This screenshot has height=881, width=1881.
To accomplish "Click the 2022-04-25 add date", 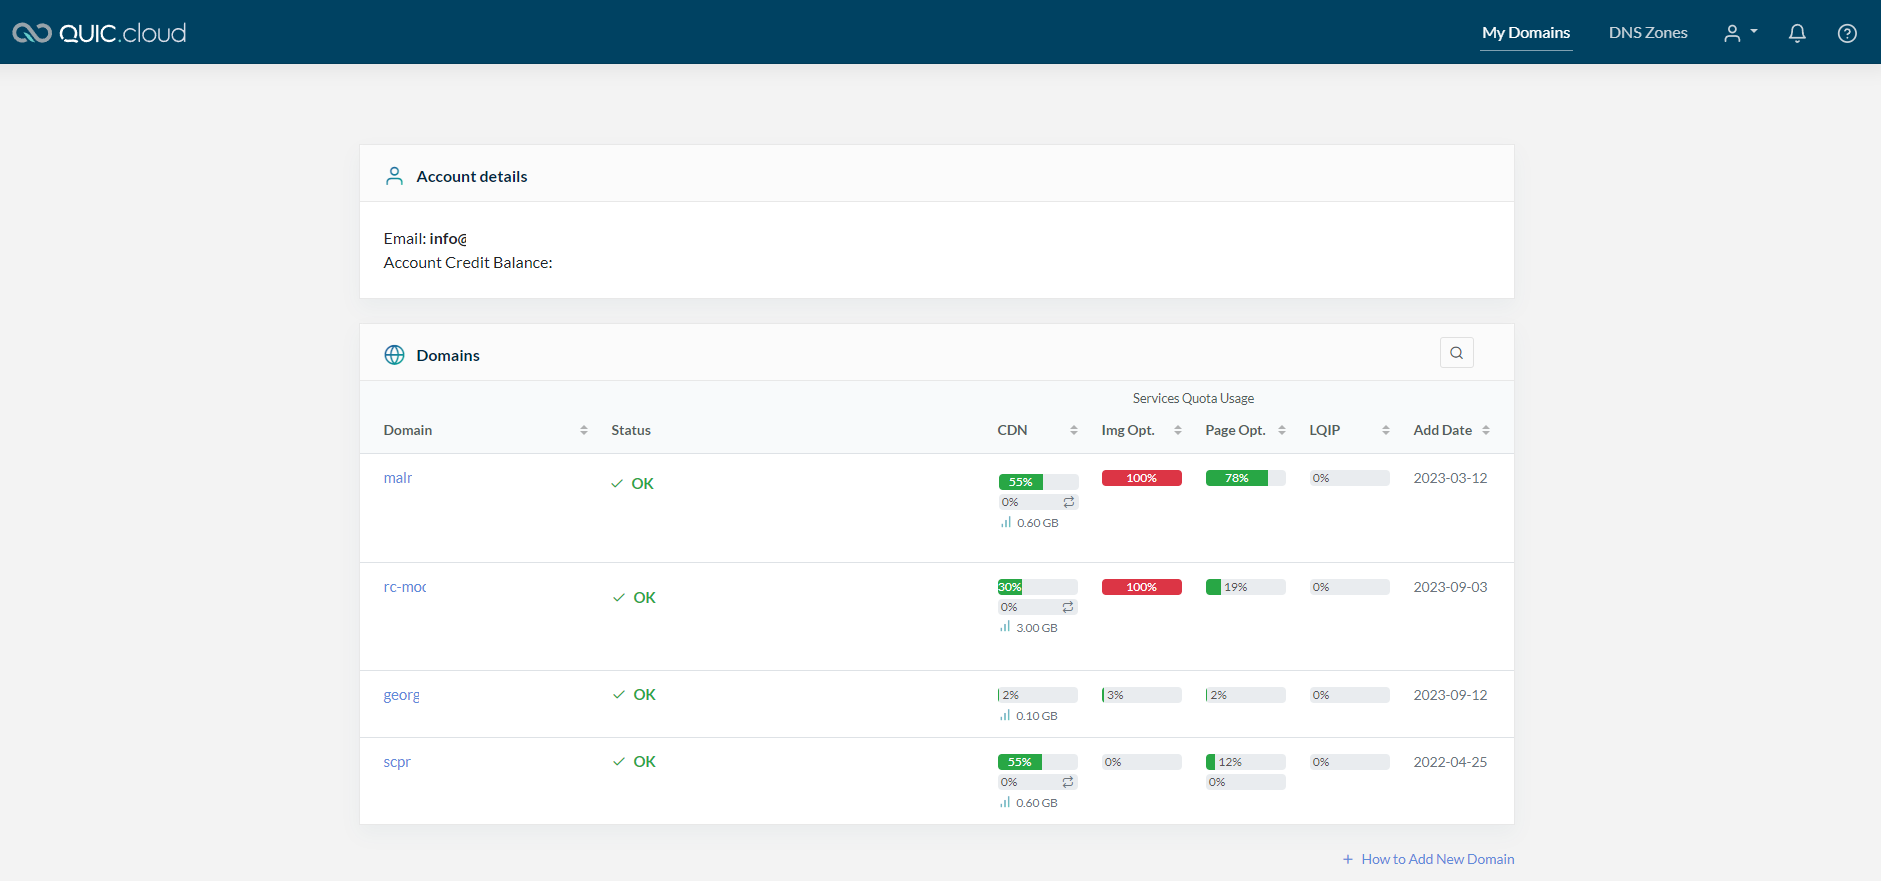I will (x=1450, y=762).
